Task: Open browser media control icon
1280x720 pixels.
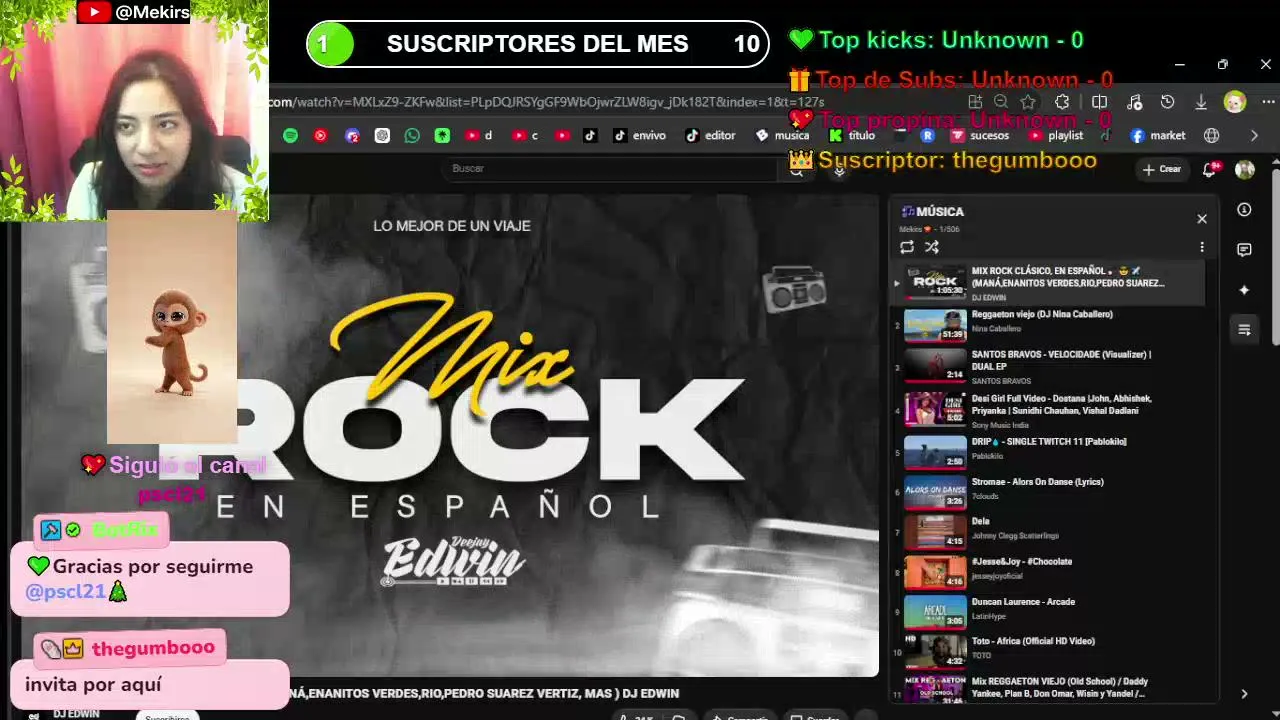Action: pyautogui.click(x=1134, y=102)
